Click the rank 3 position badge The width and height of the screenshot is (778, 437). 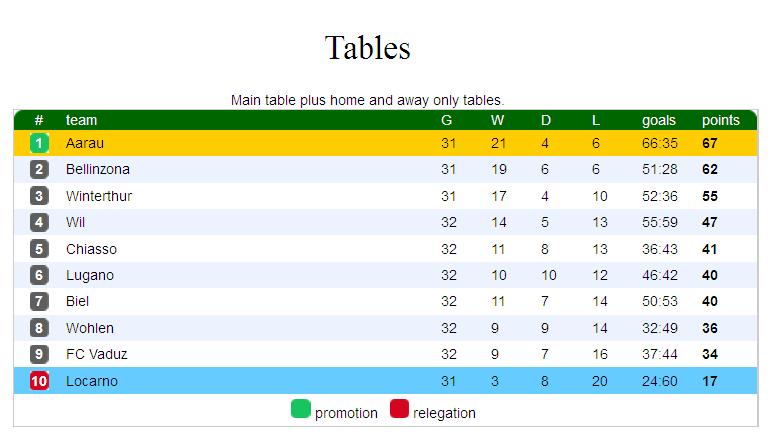[39, 196]
